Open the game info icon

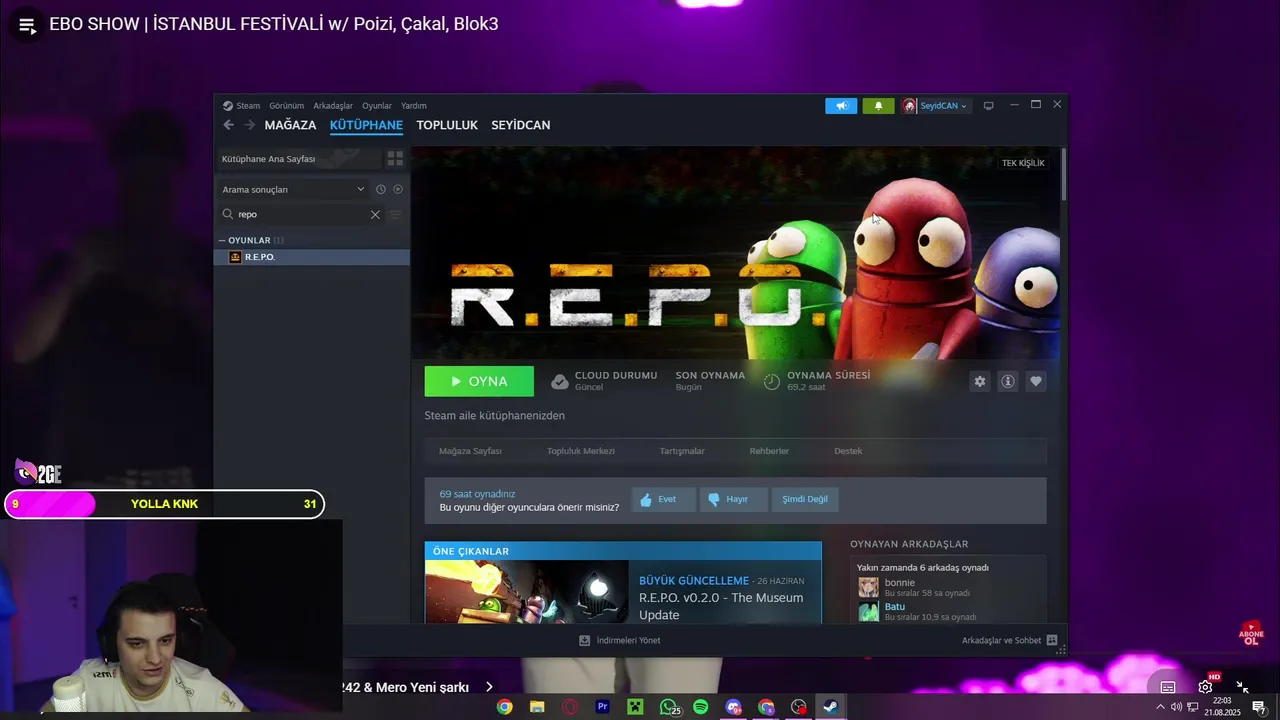point(1008,381)
